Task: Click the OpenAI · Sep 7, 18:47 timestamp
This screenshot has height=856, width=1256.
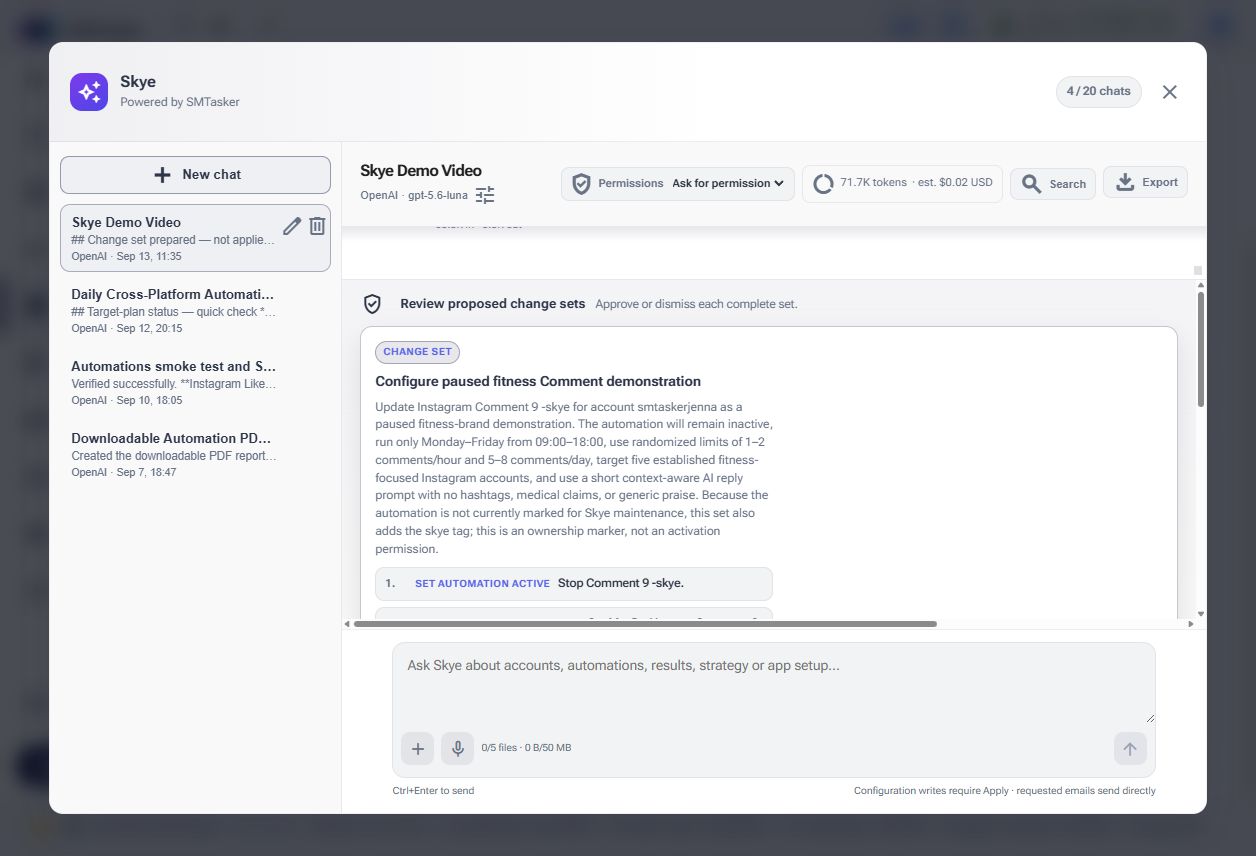Action: click(124, 472)
